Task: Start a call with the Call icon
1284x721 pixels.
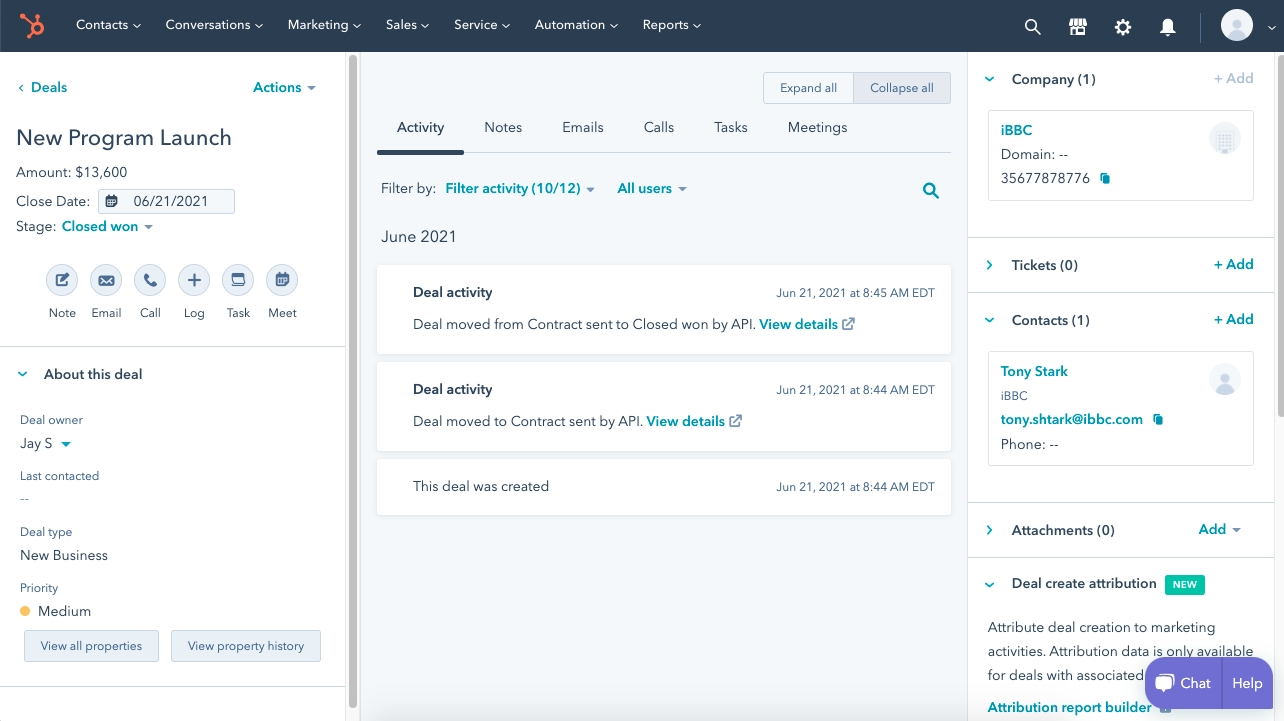Action: click(x=150, y=280)
